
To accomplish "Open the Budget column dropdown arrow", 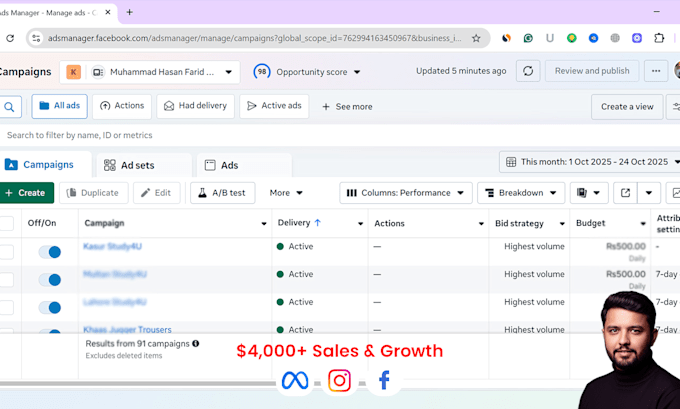I will (x=643, y=224).
